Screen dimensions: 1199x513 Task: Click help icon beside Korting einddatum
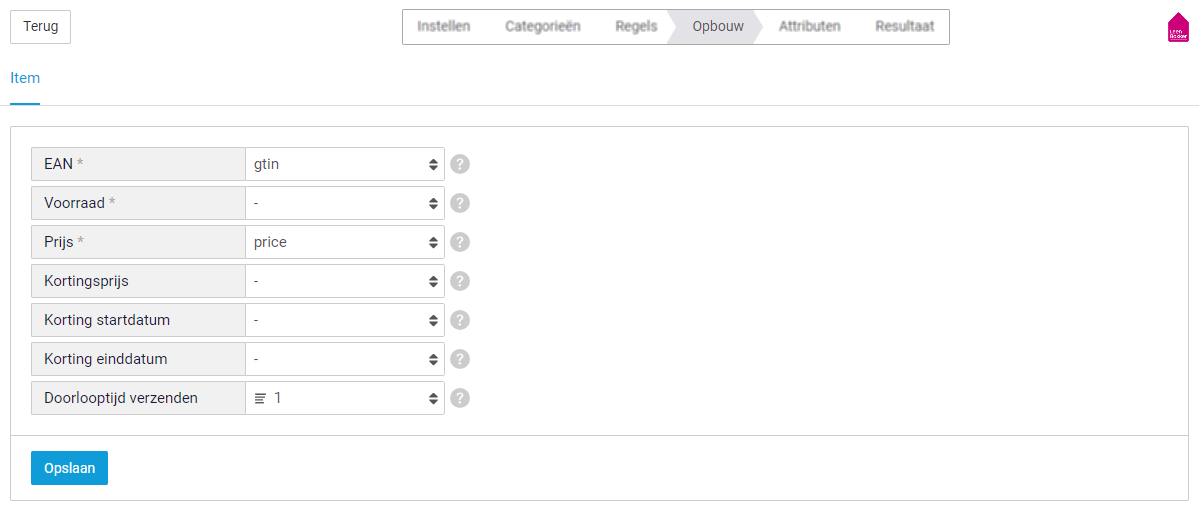click(x=460, y=359)
